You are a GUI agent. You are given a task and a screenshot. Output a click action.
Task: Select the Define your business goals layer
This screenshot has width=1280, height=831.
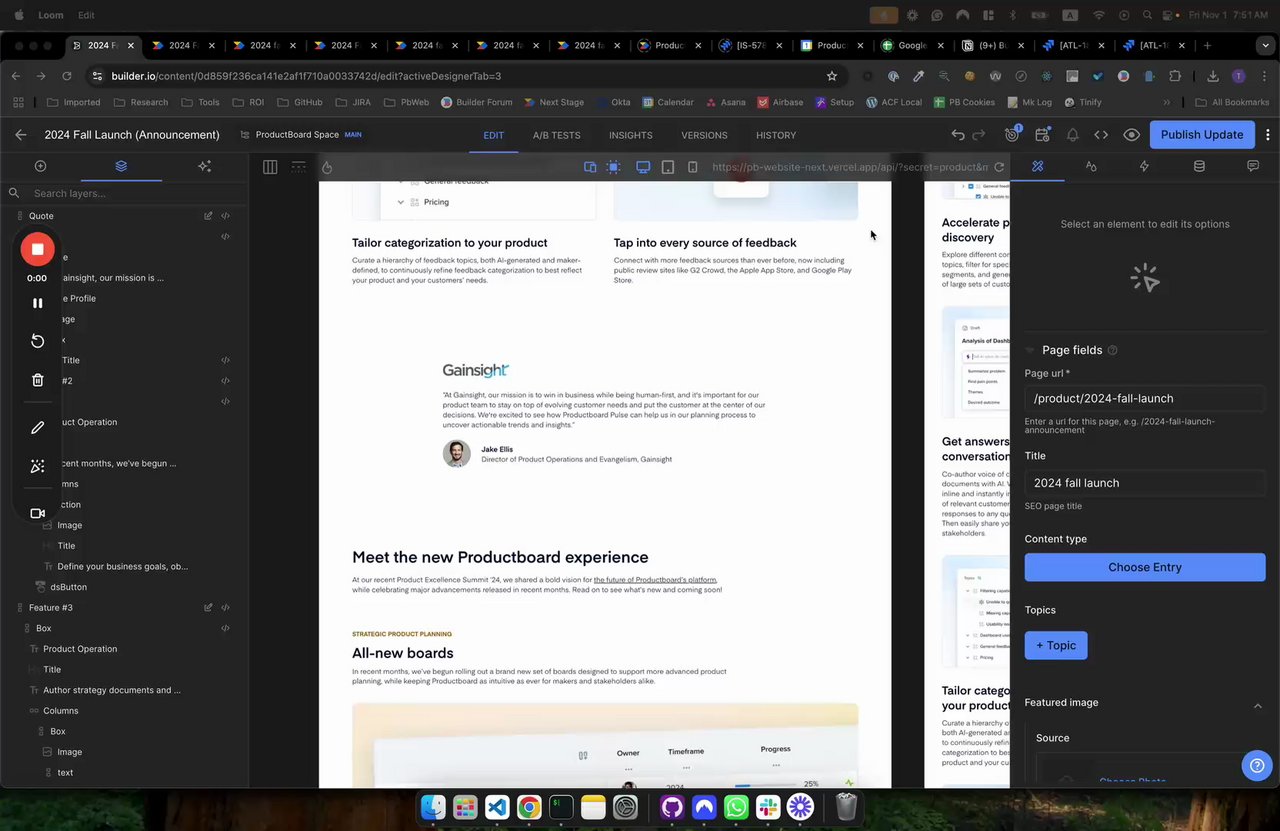pos(122,567)
